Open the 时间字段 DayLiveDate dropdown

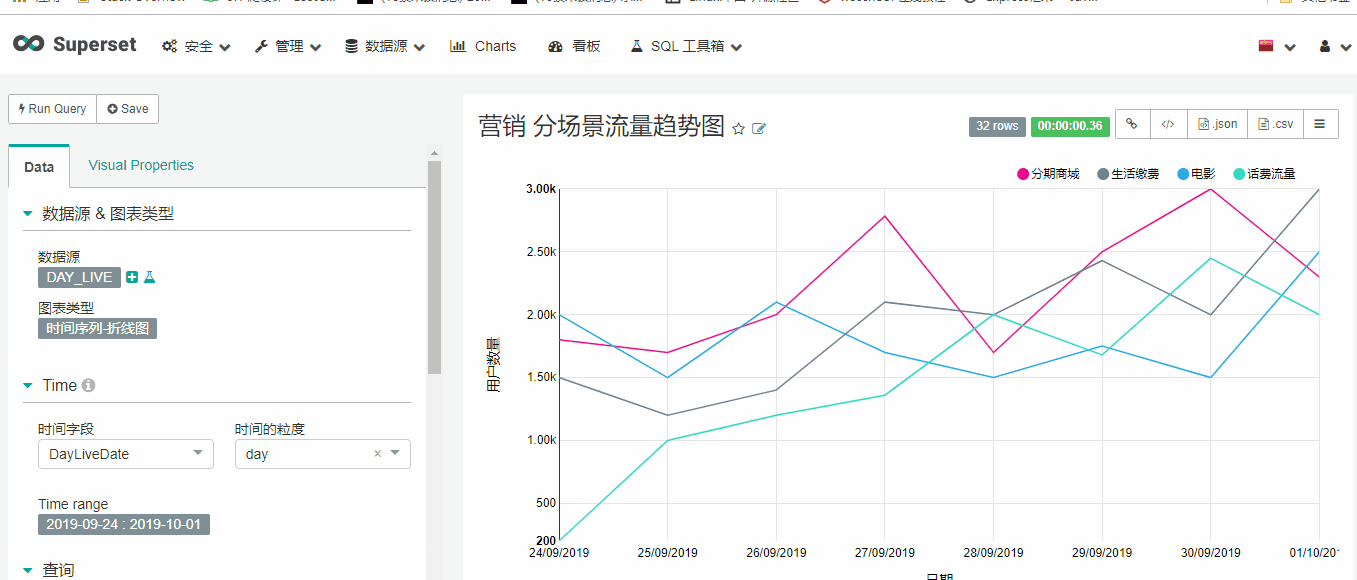(x=125, y=453)
